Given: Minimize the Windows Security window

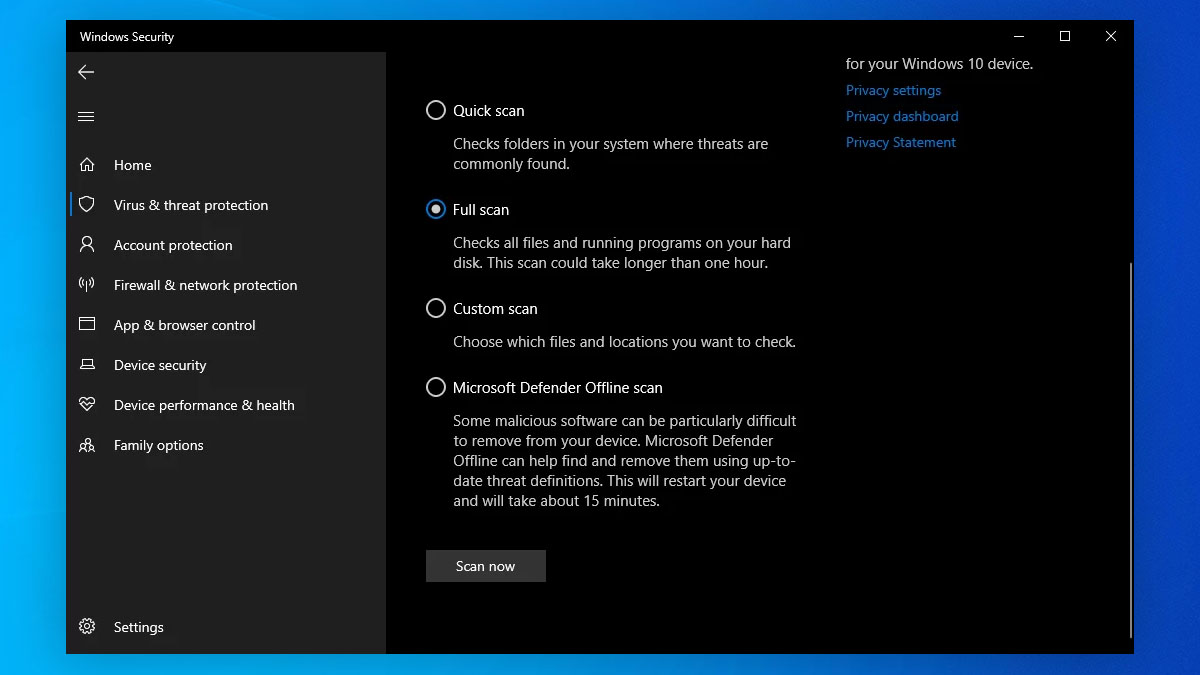Looking at the screenshot, I should coord(1019,36).
